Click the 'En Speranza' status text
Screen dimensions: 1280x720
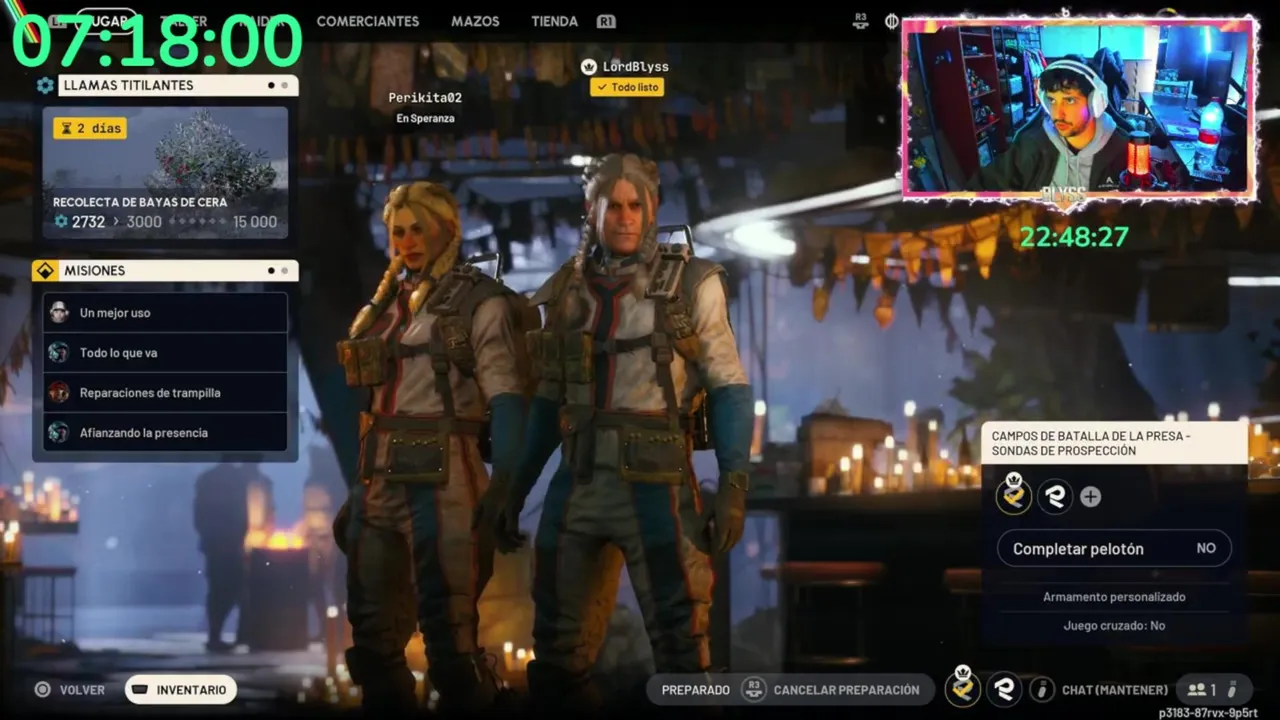pos(425,118)
